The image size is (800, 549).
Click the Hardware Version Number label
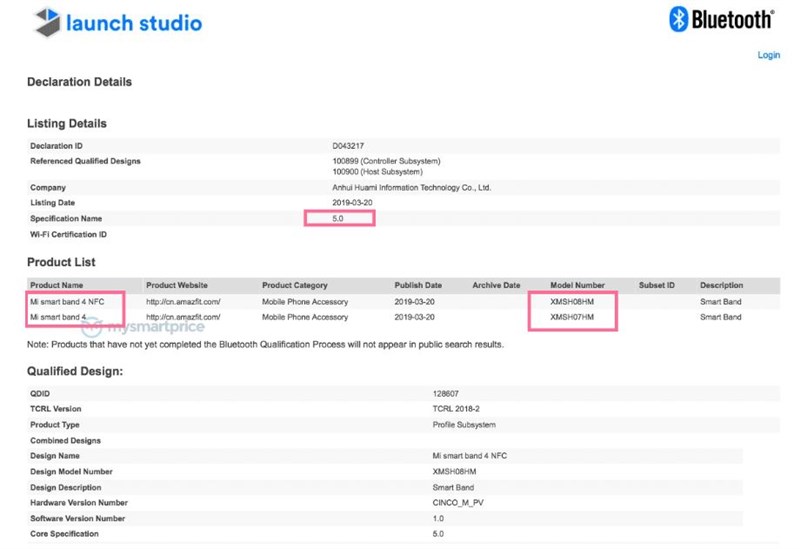79,503
